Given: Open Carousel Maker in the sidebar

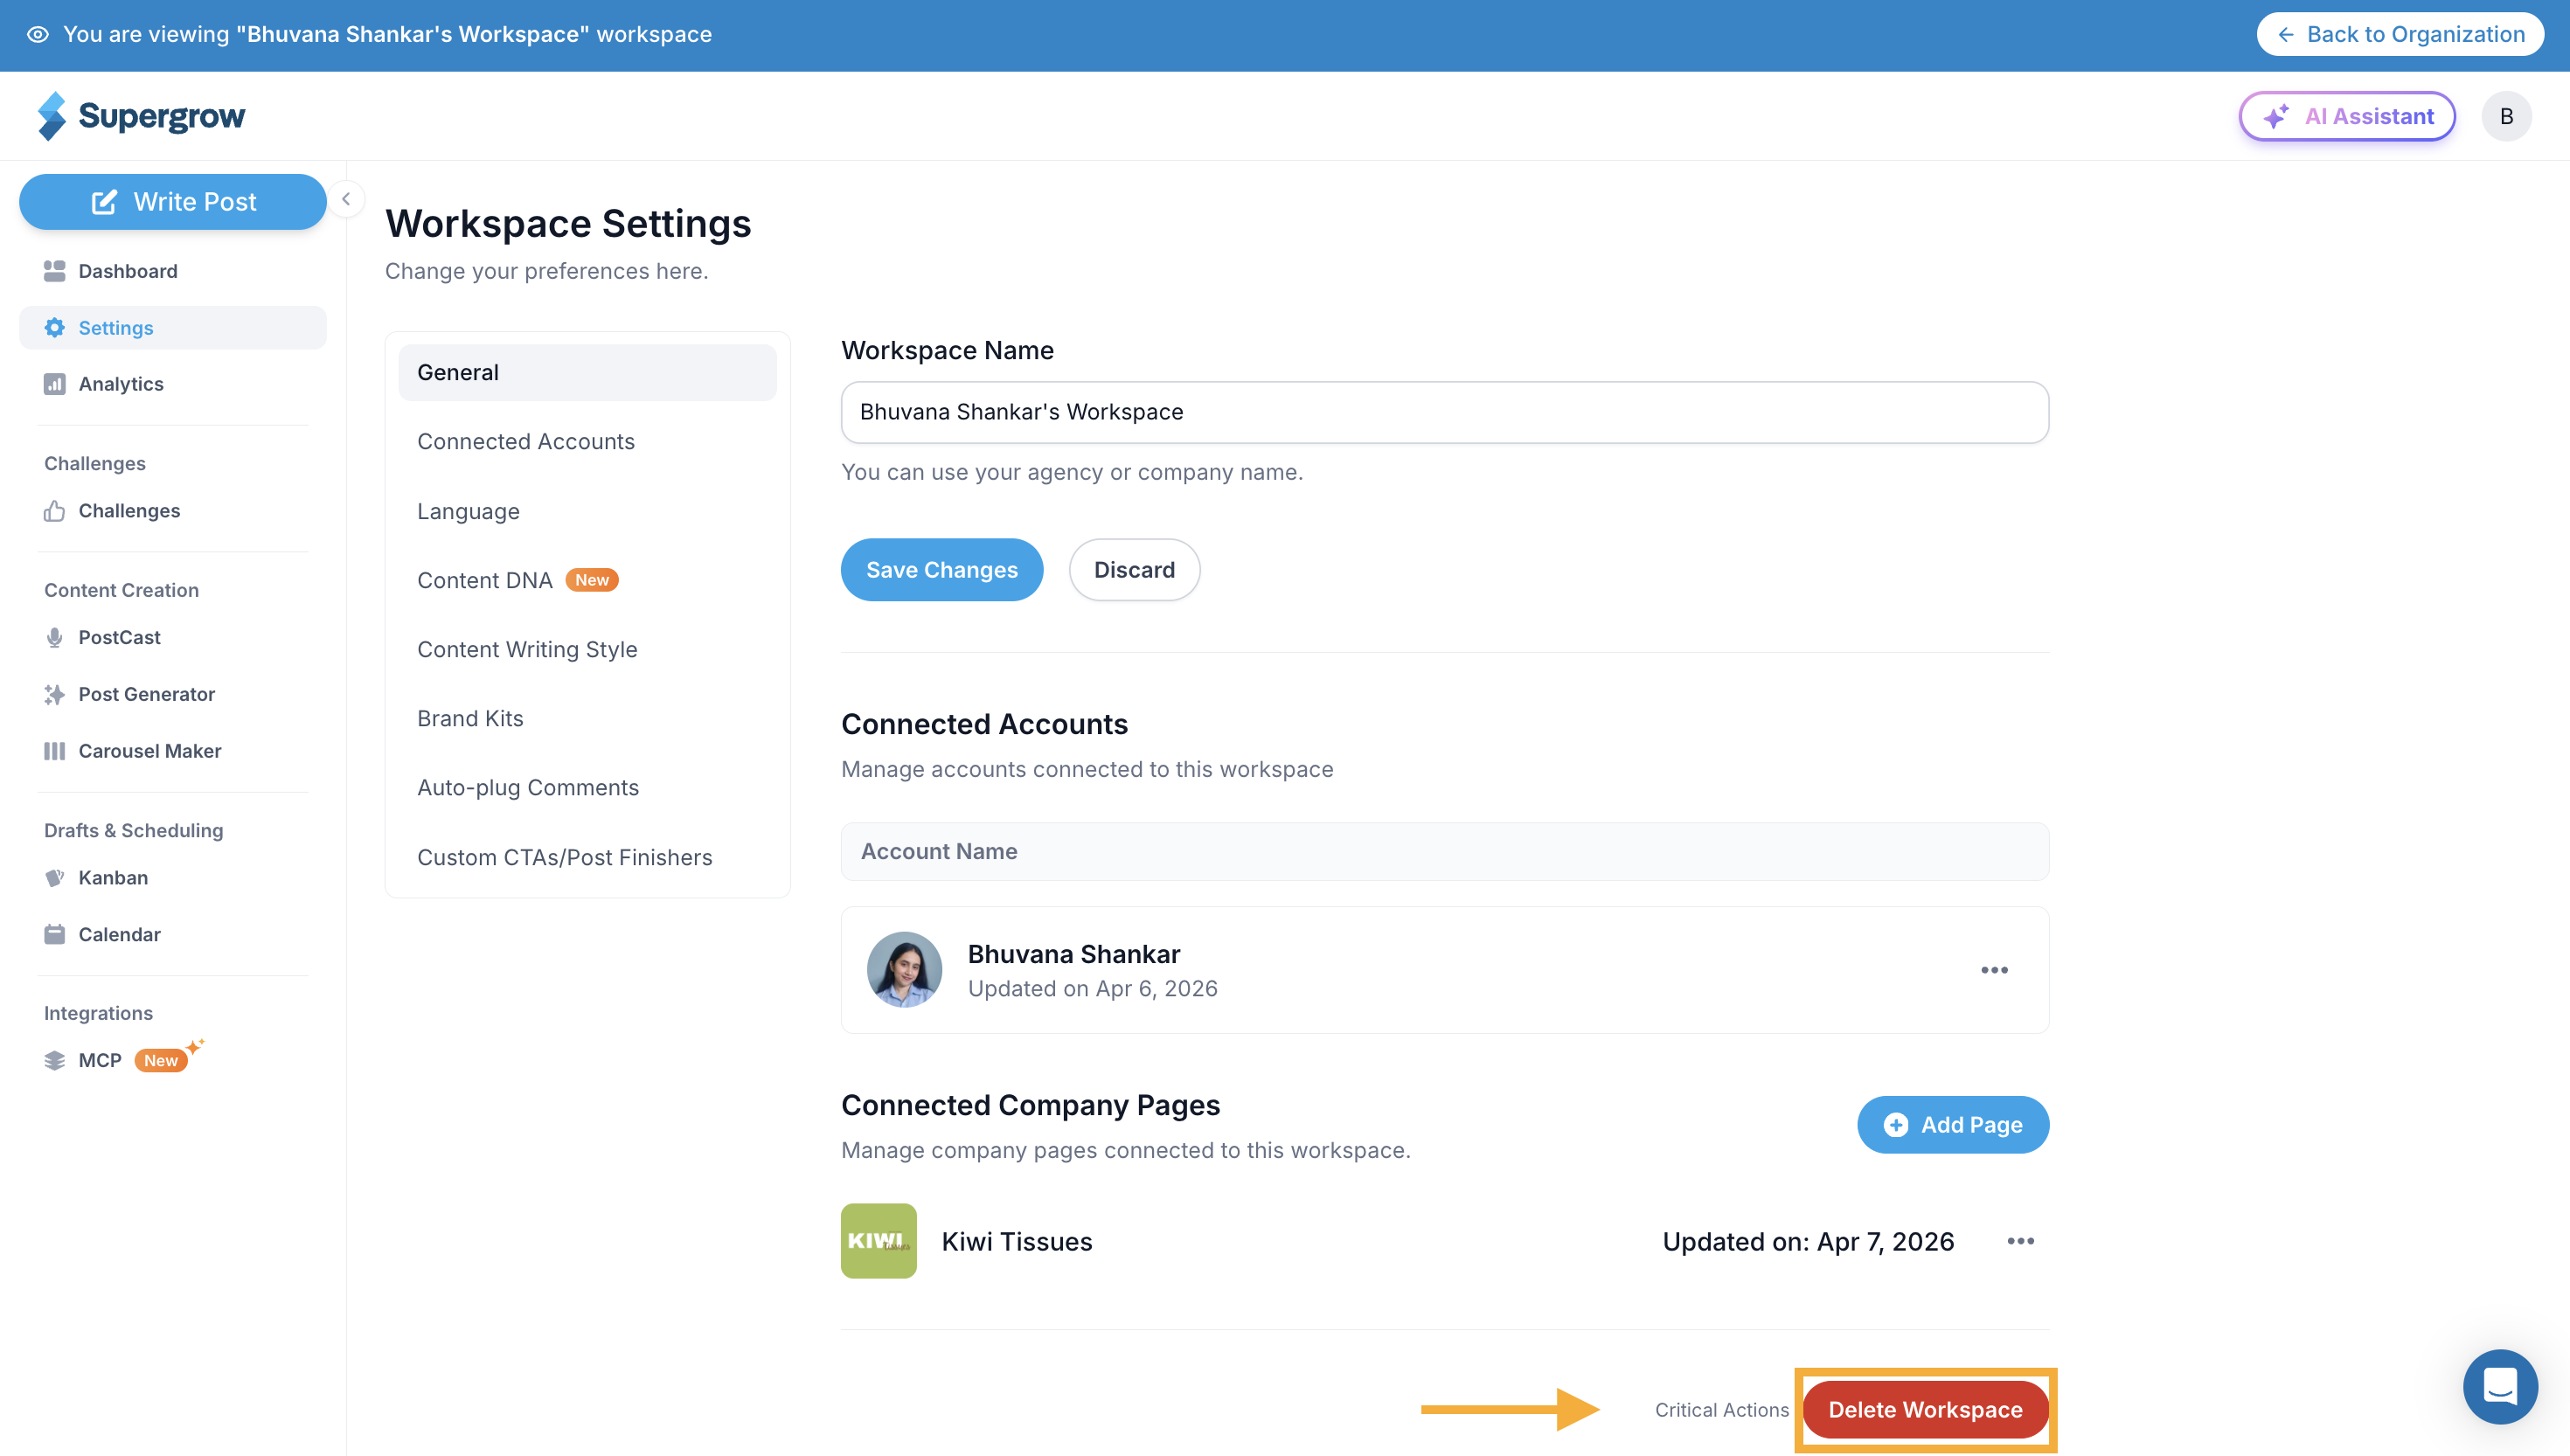Looking at the screenshot, I should click(x=173, y=751).
